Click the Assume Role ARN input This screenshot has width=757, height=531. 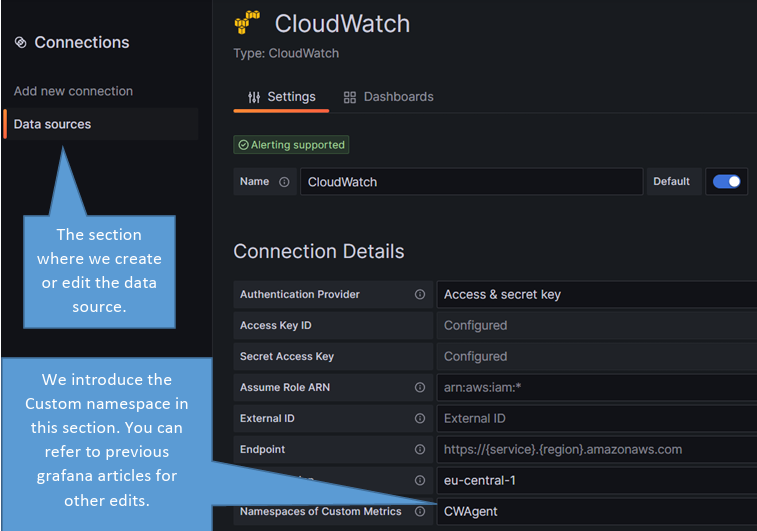tap(597, 387)
